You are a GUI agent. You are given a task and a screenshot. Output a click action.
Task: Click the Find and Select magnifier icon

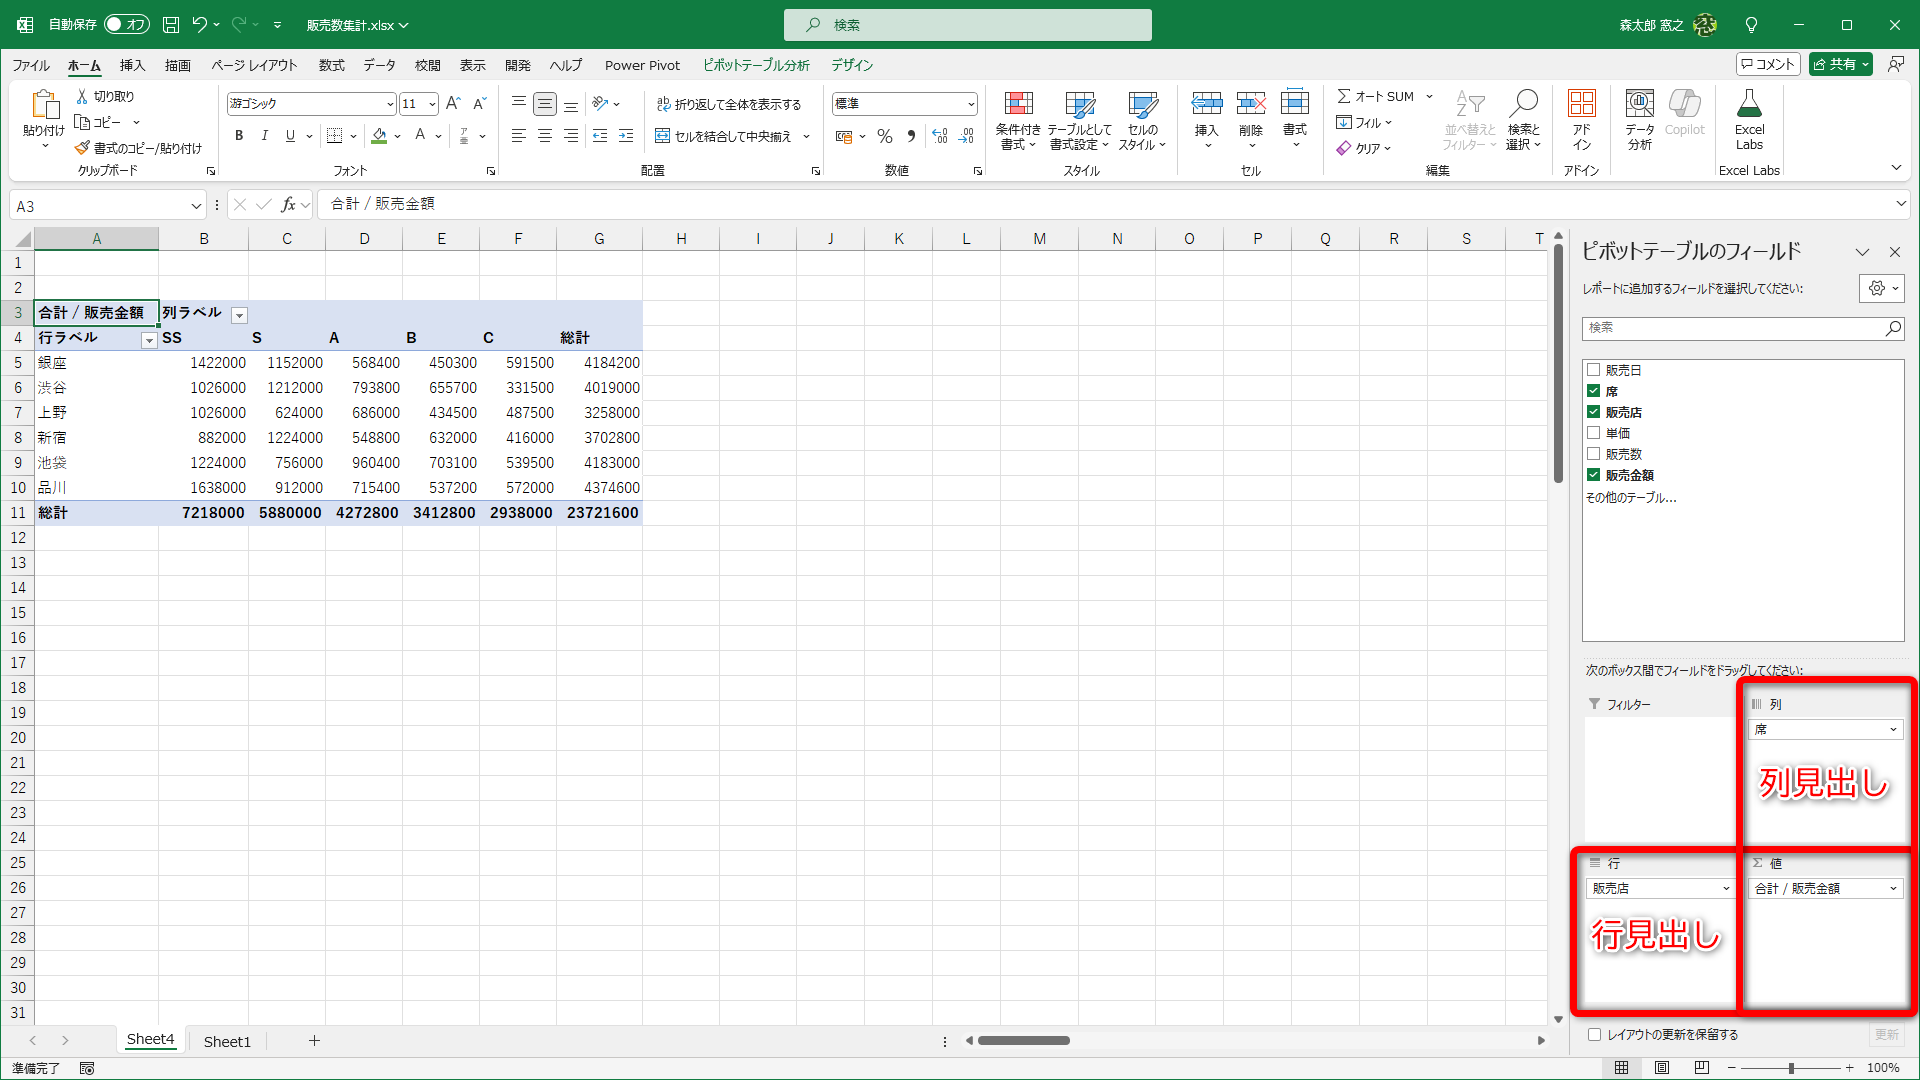(1524, 103)
